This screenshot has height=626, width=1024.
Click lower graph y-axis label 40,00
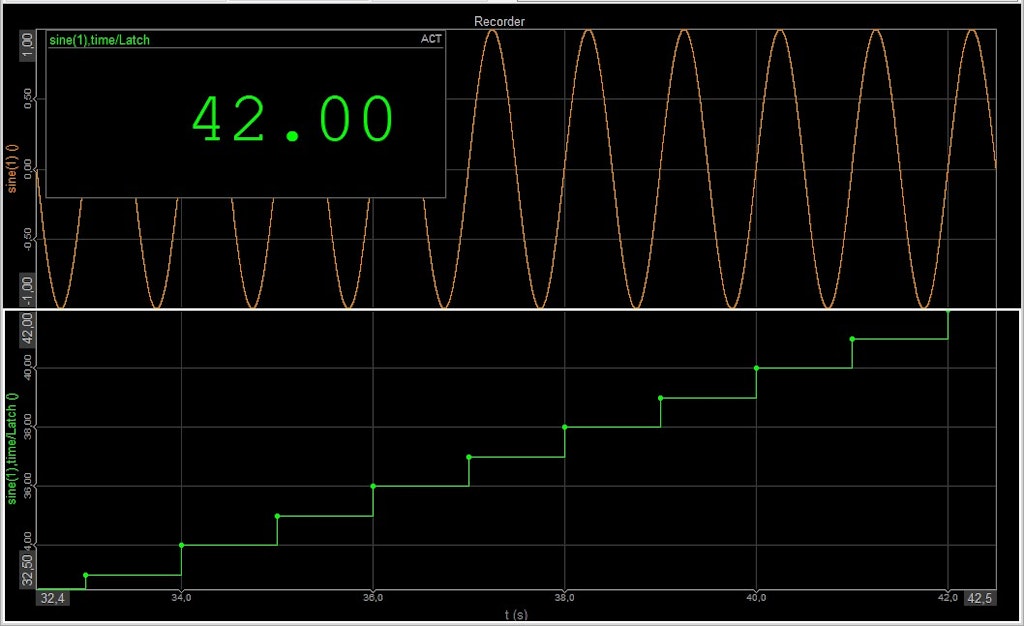27,367
